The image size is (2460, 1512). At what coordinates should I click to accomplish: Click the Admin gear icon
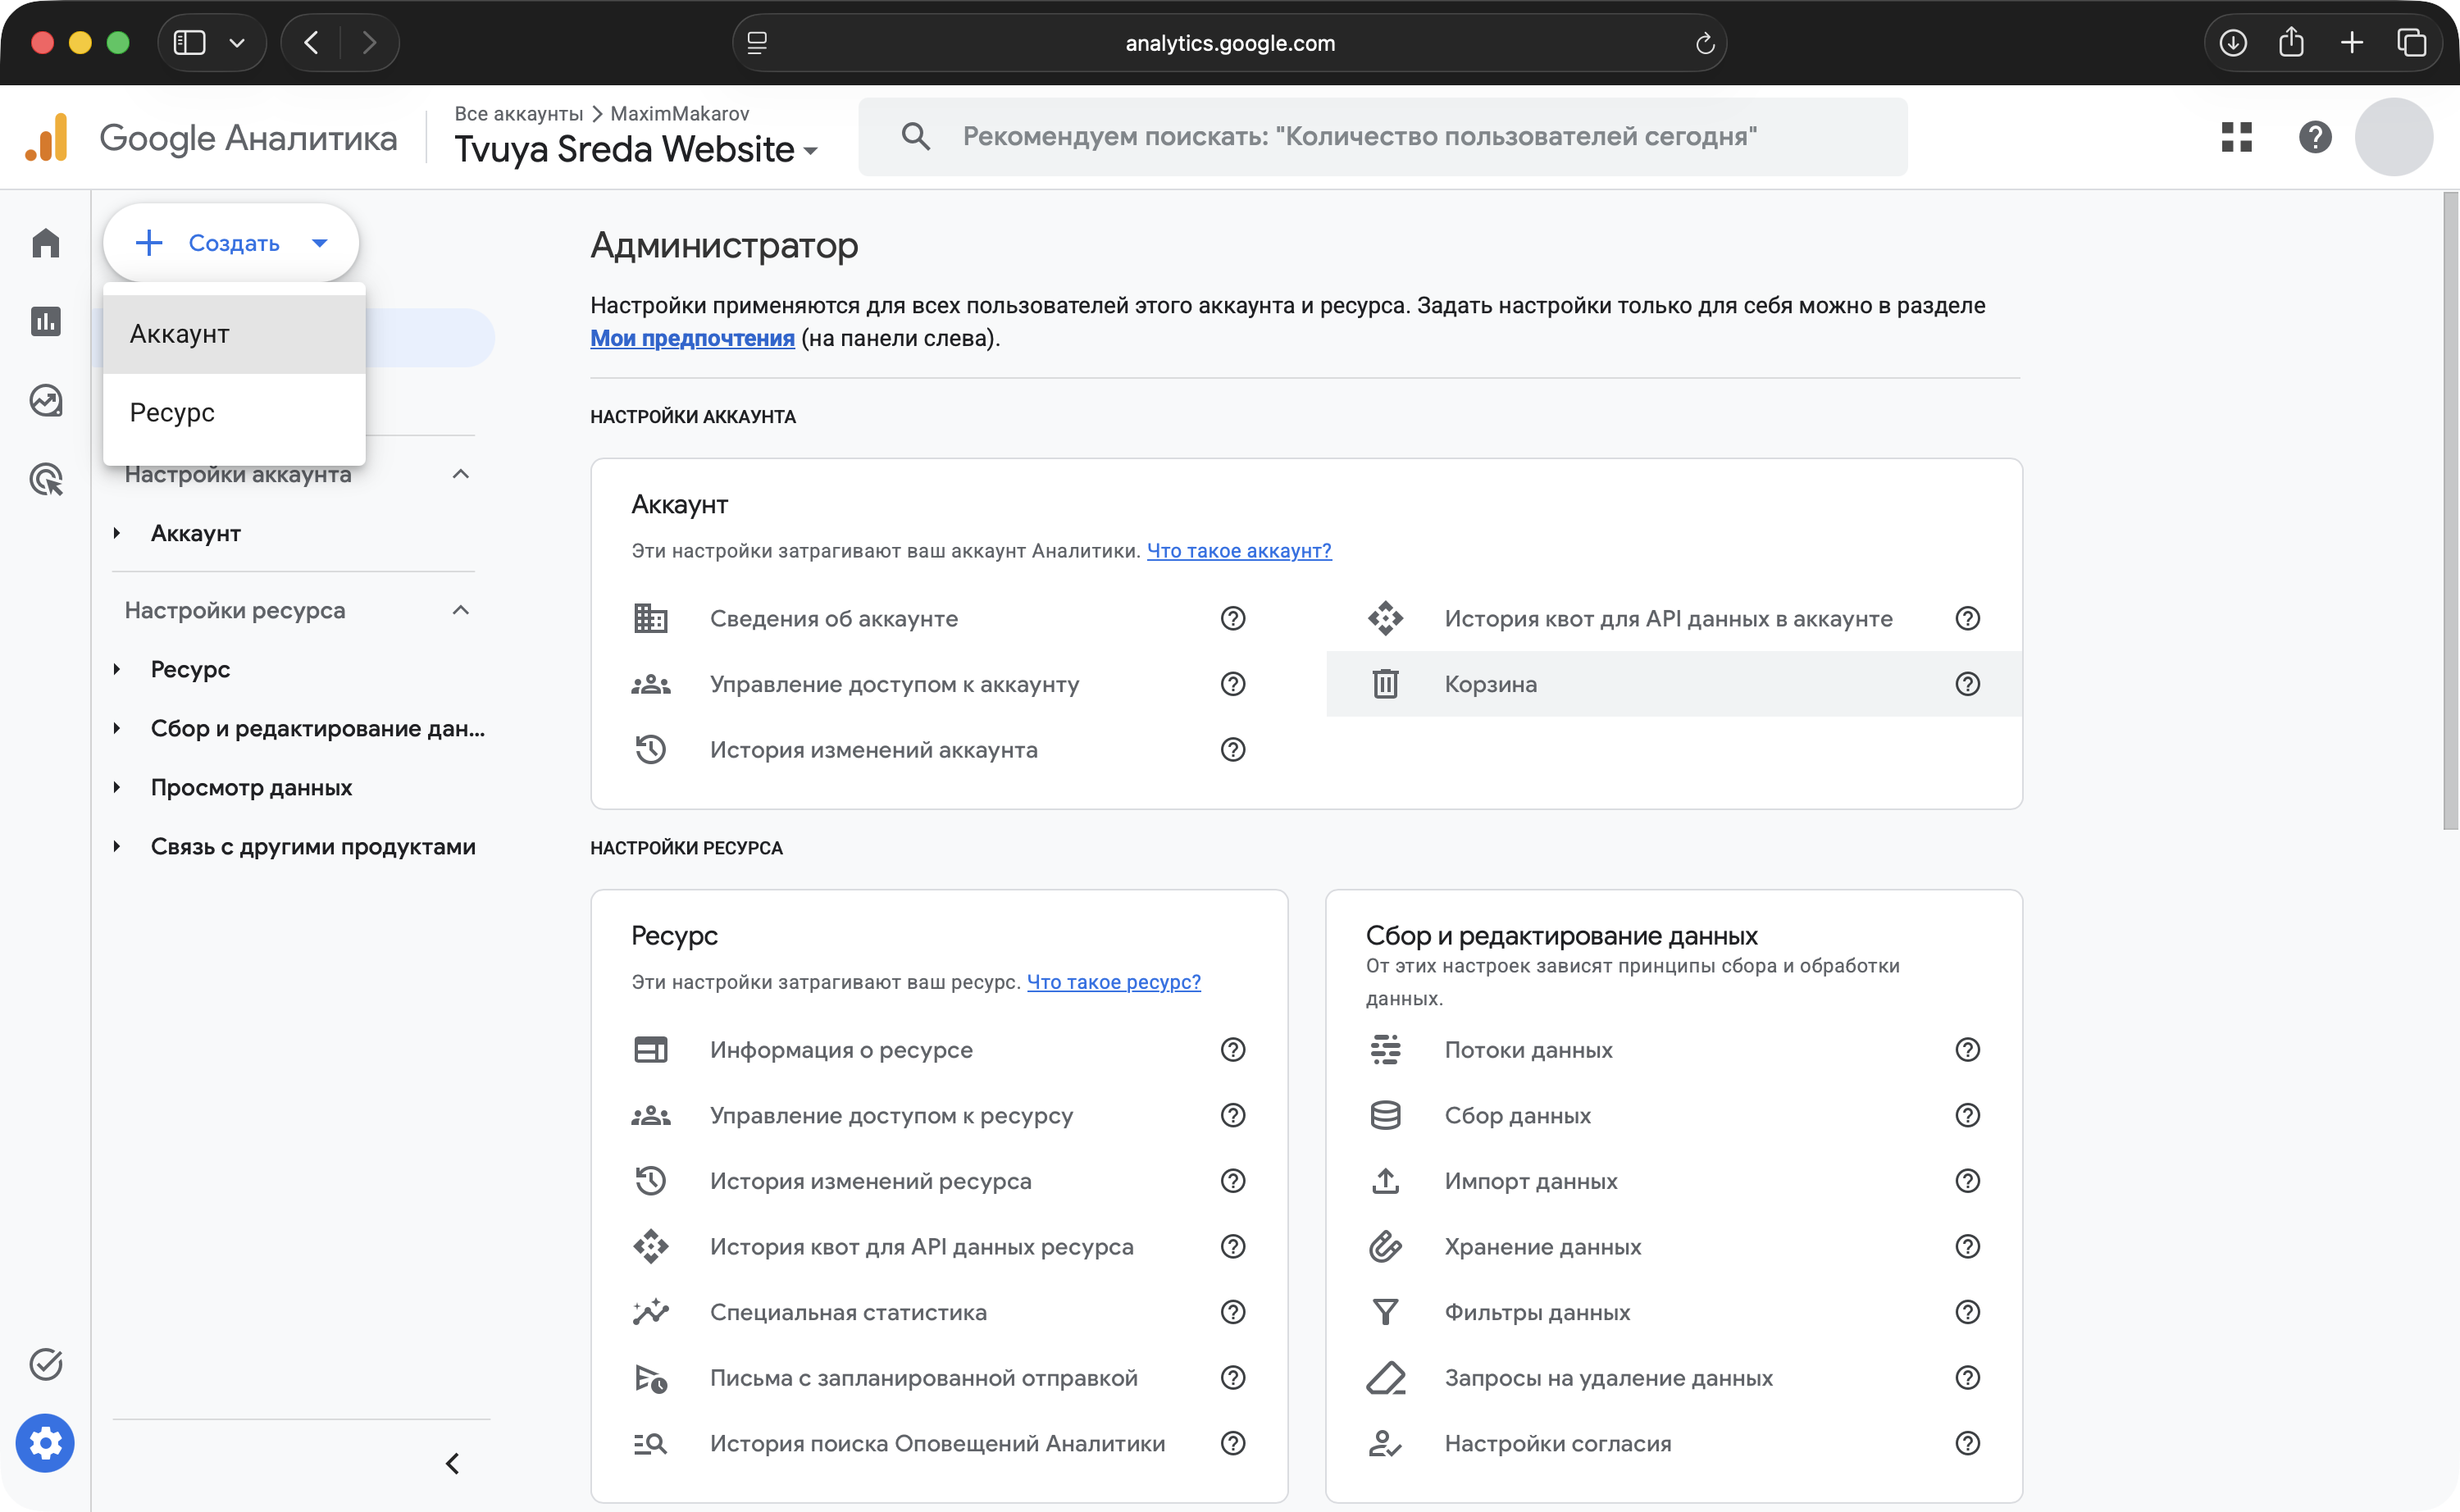point(45,1443)
